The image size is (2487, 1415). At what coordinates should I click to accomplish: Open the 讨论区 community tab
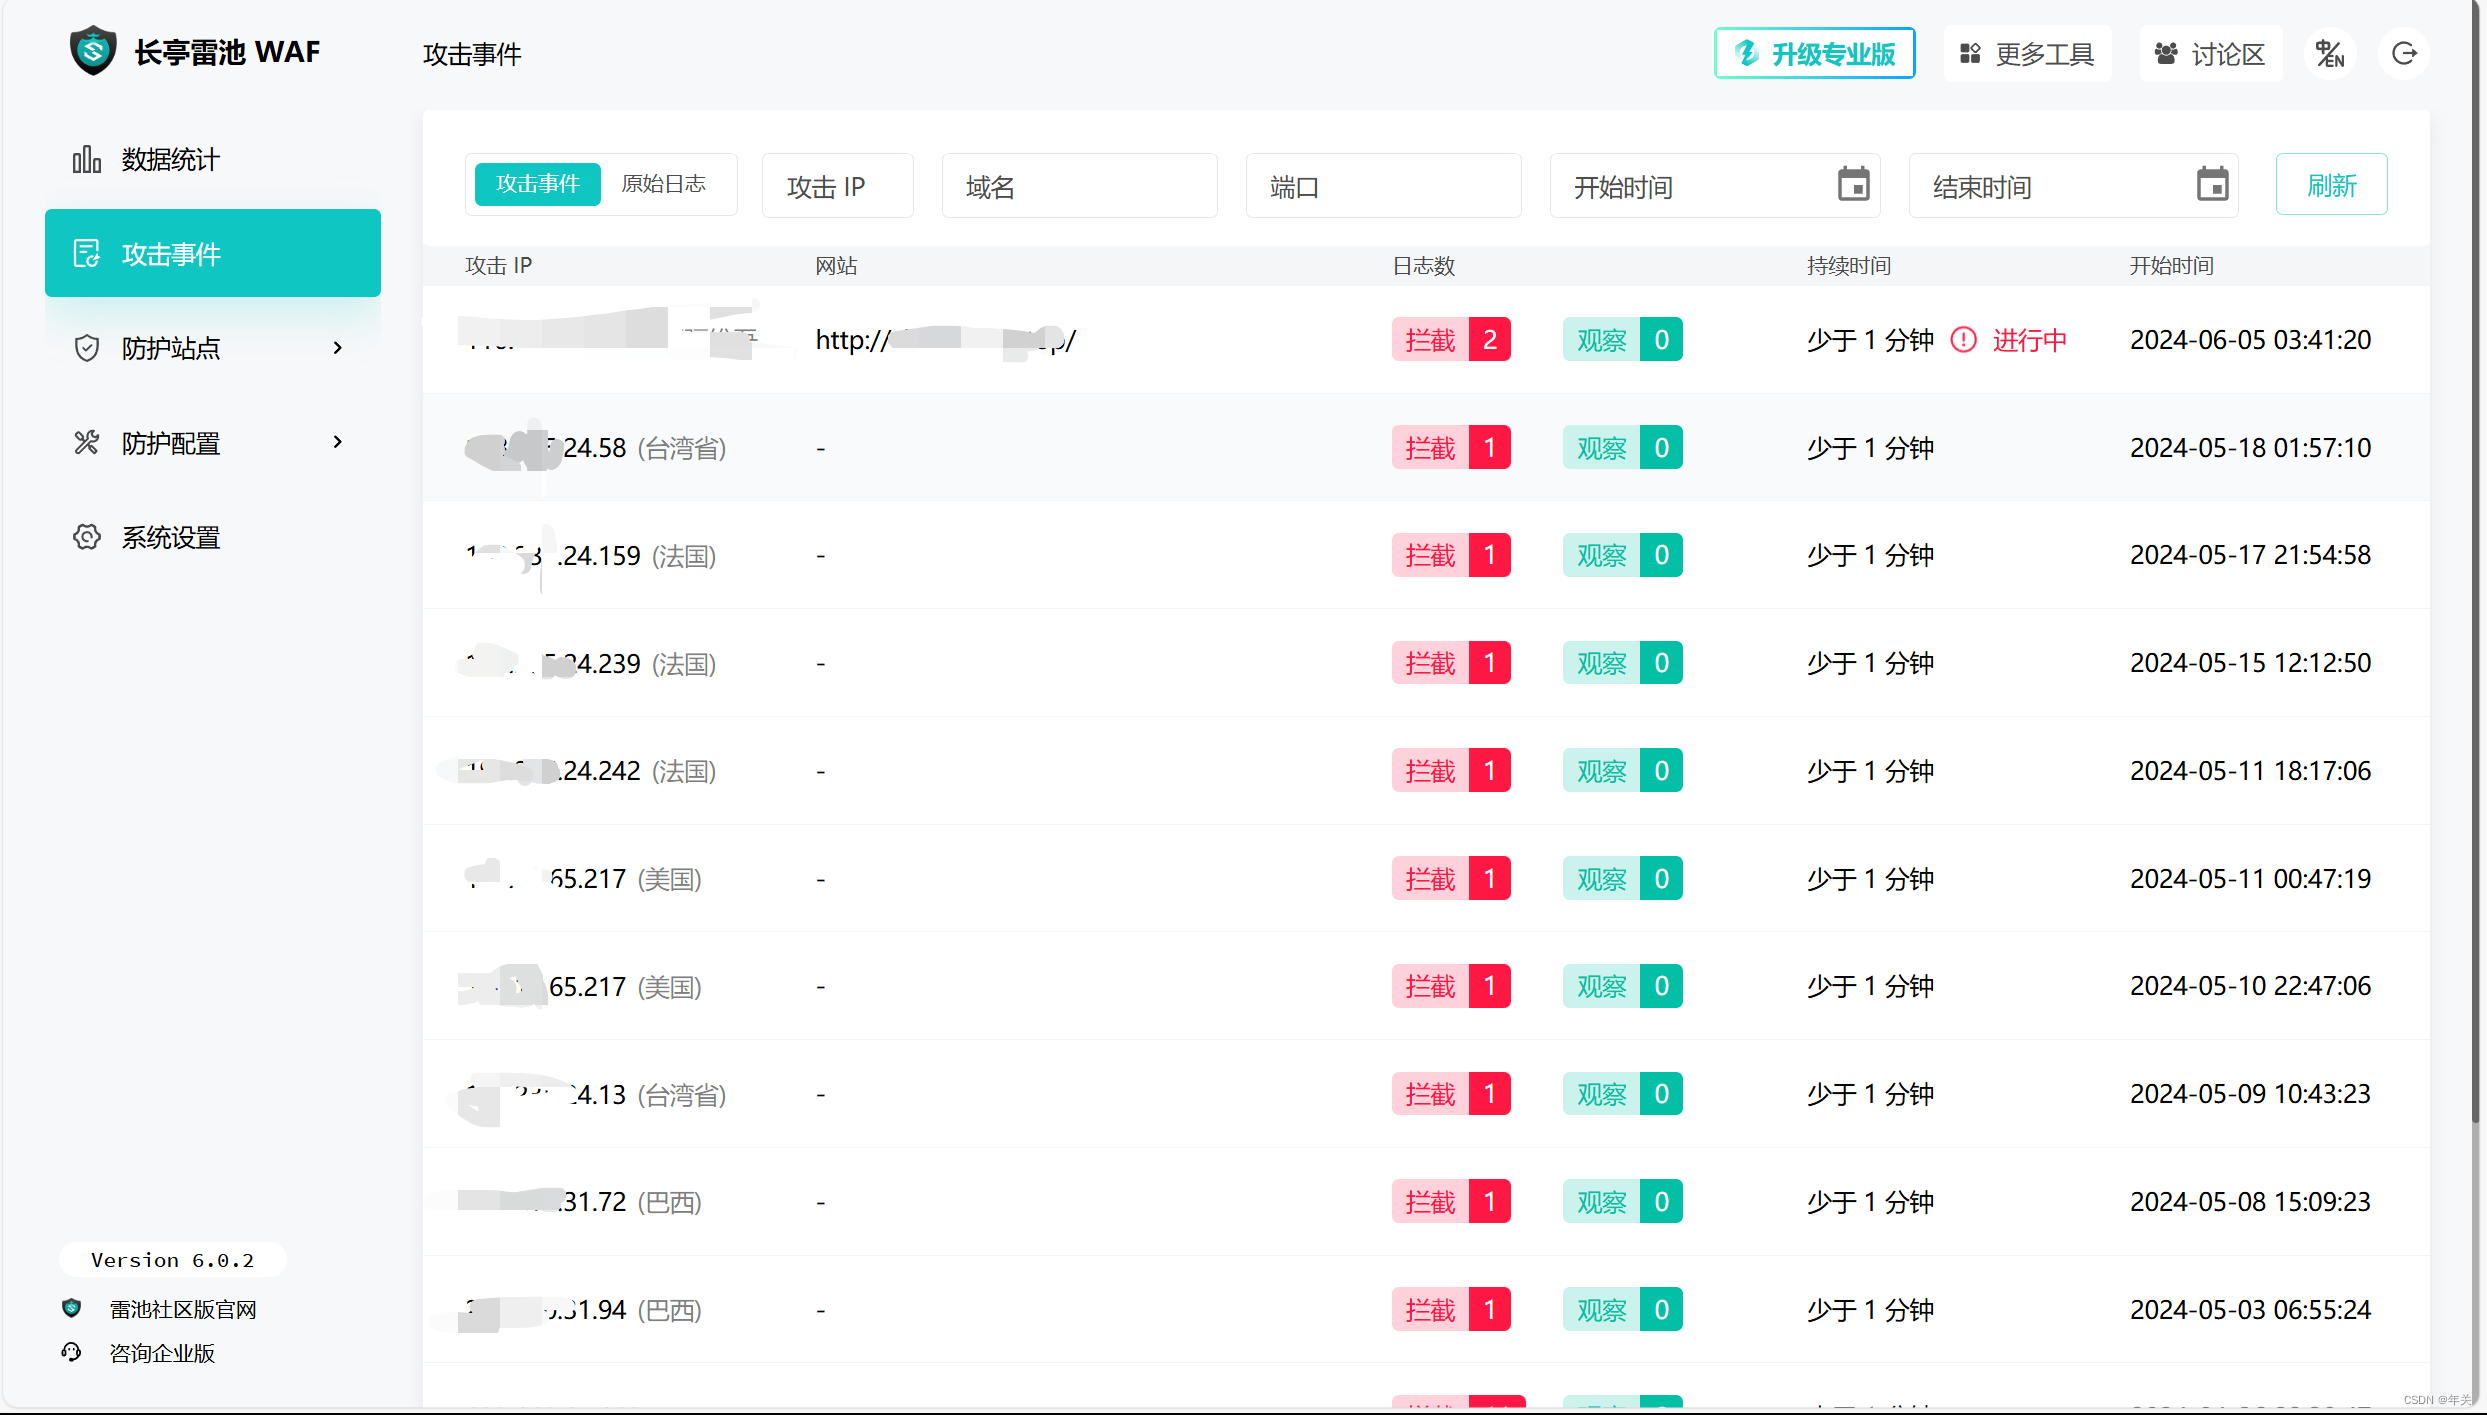pyautogui.click(x=2210, y=54)
